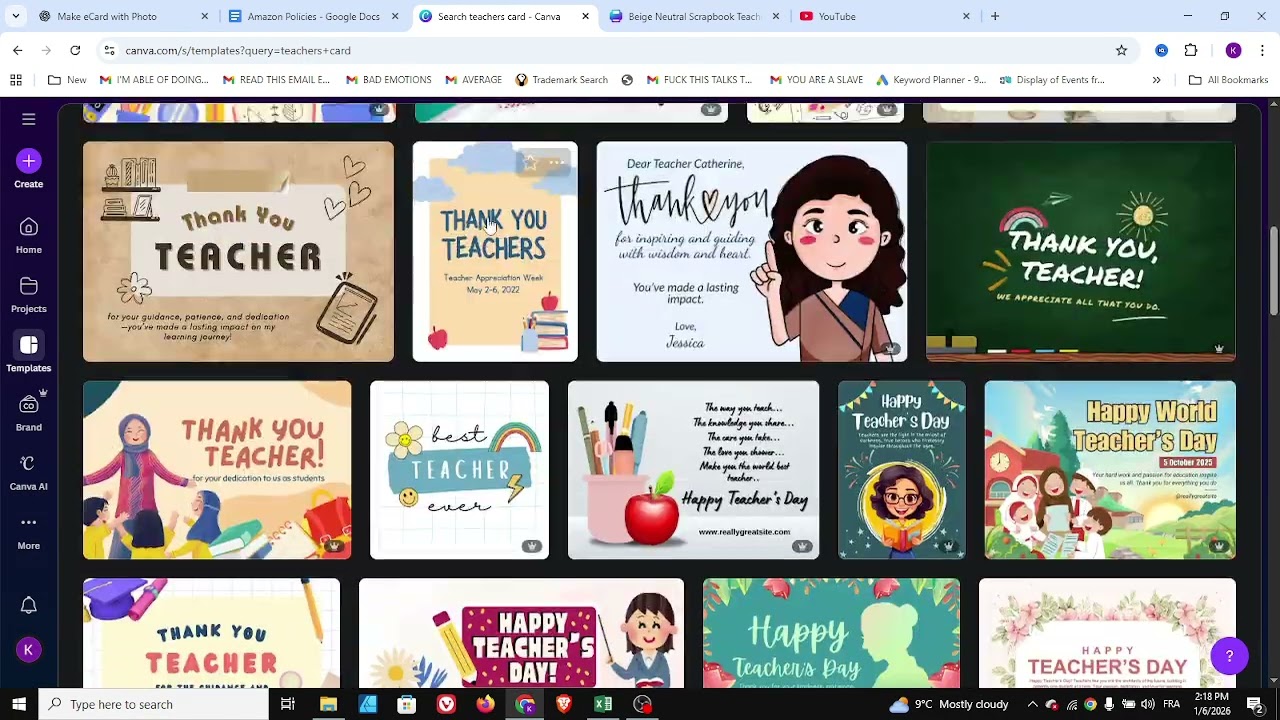View site information icon in address bar
The width and height of the screenshot is (1280, 720).
108,50
